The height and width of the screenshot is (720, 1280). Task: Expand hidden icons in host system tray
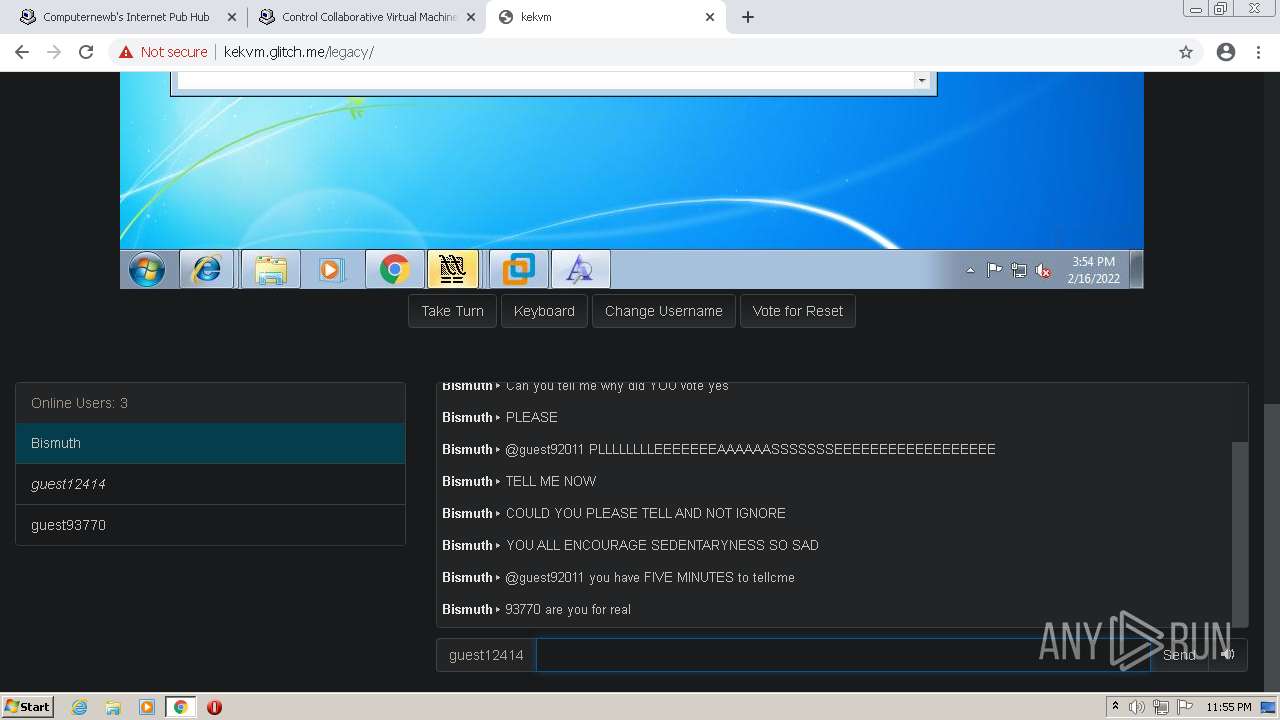pyautogui.click(x=1115, y=707)
